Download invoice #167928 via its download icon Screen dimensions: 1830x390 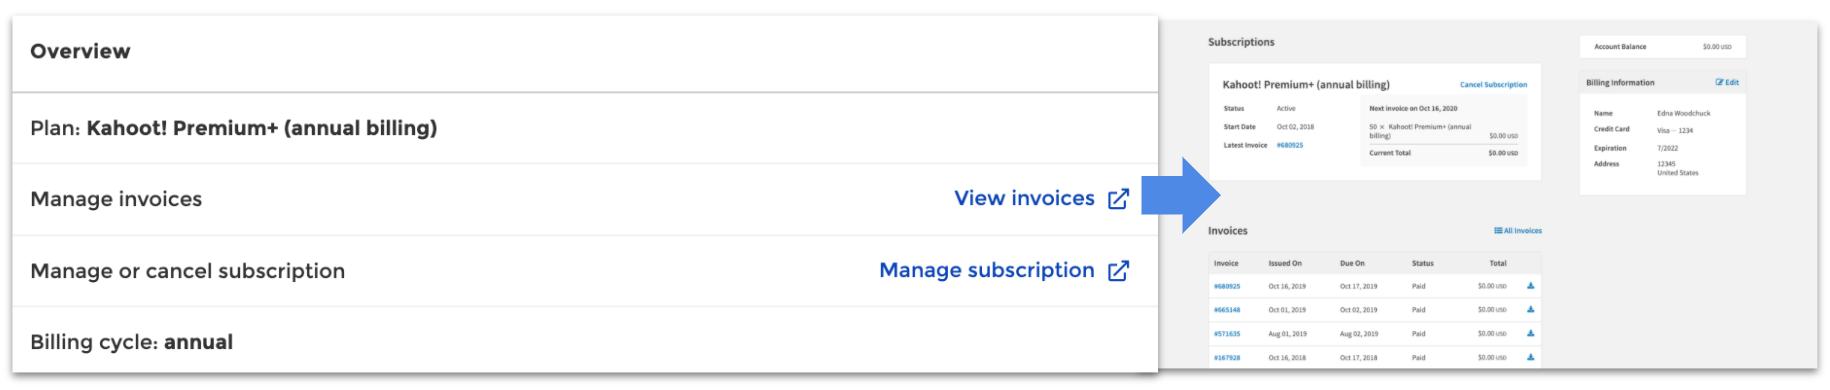click(x=1531, y=357)
